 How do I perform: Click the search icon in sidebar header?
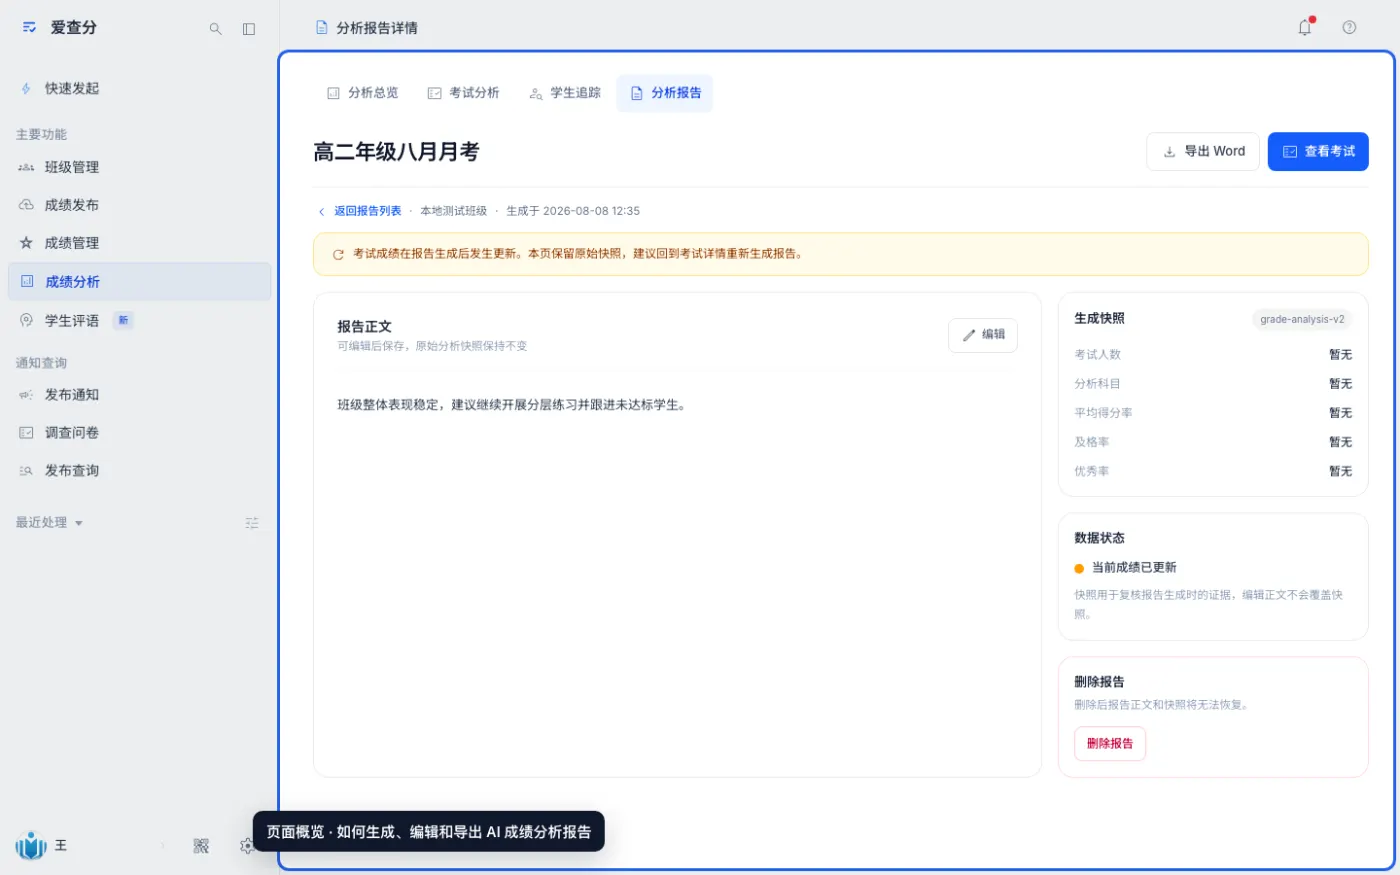coord(215,29)
